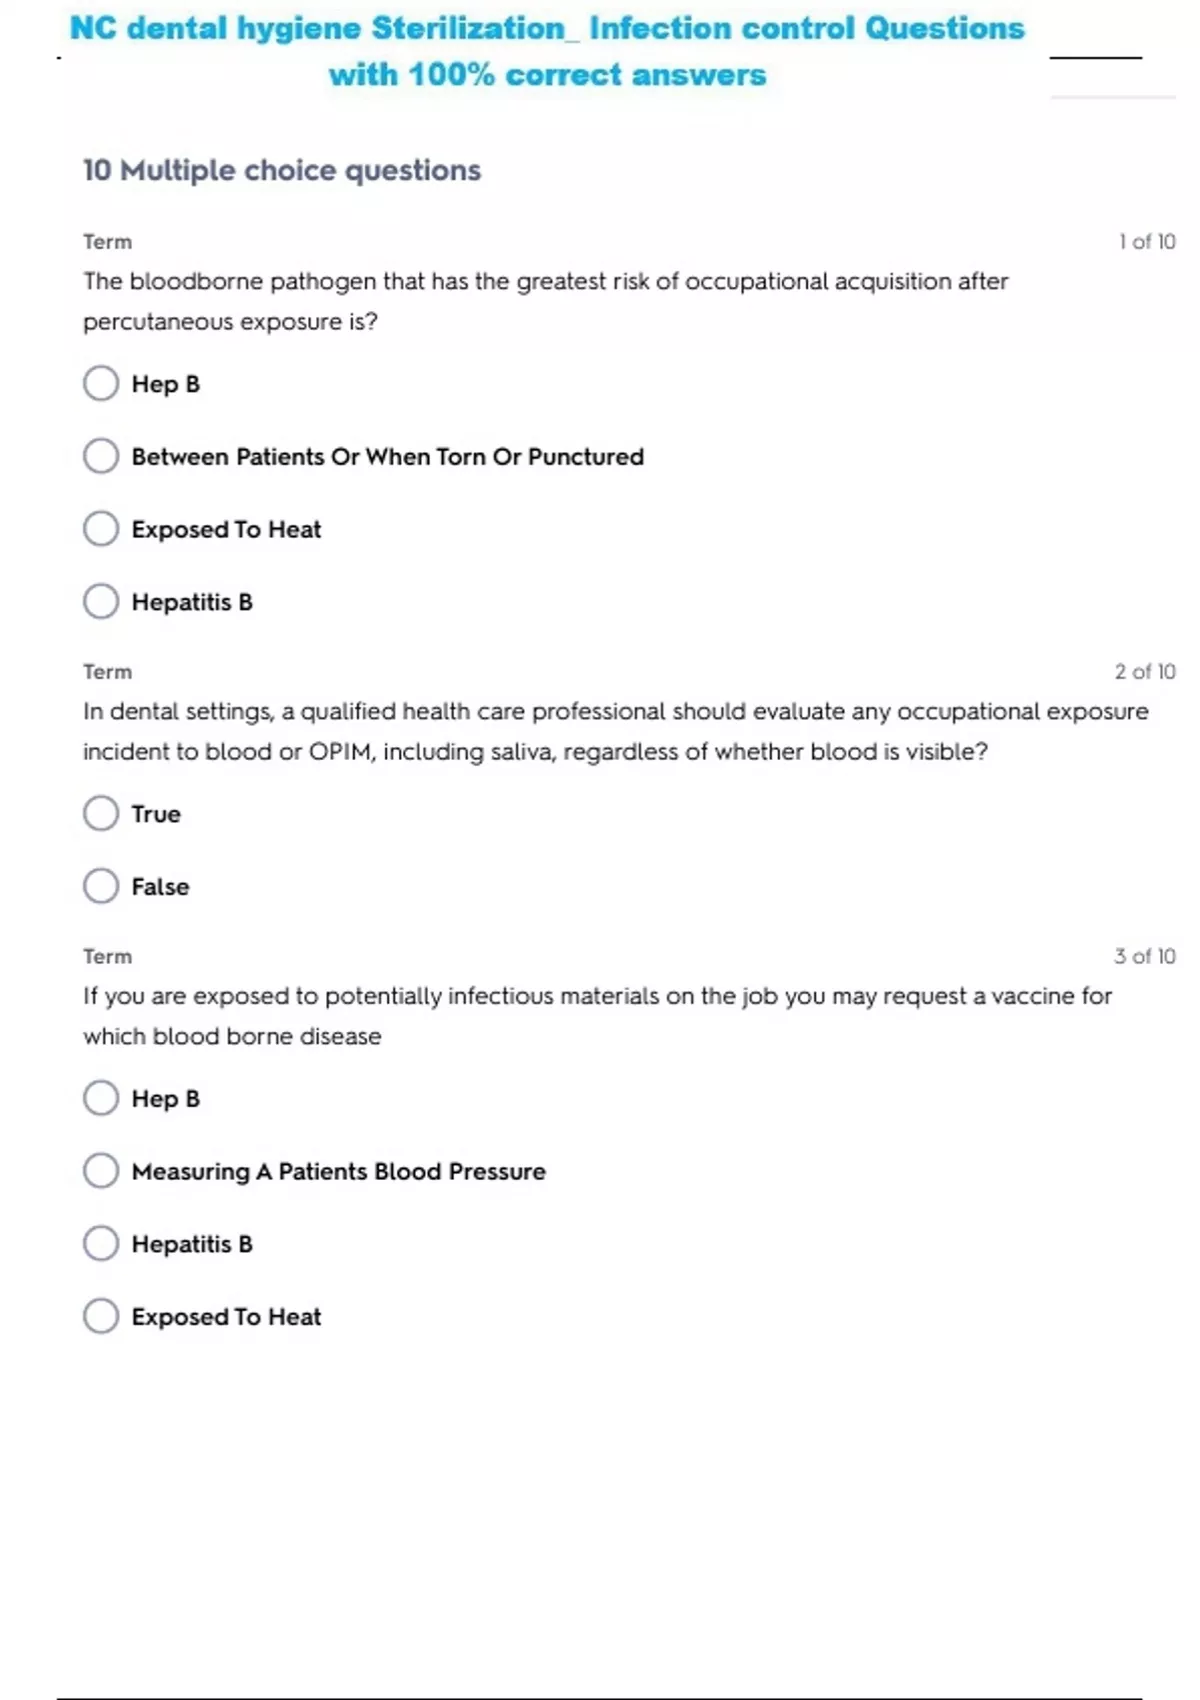Click the "3 of 10" question counter

pos(1145,957)
